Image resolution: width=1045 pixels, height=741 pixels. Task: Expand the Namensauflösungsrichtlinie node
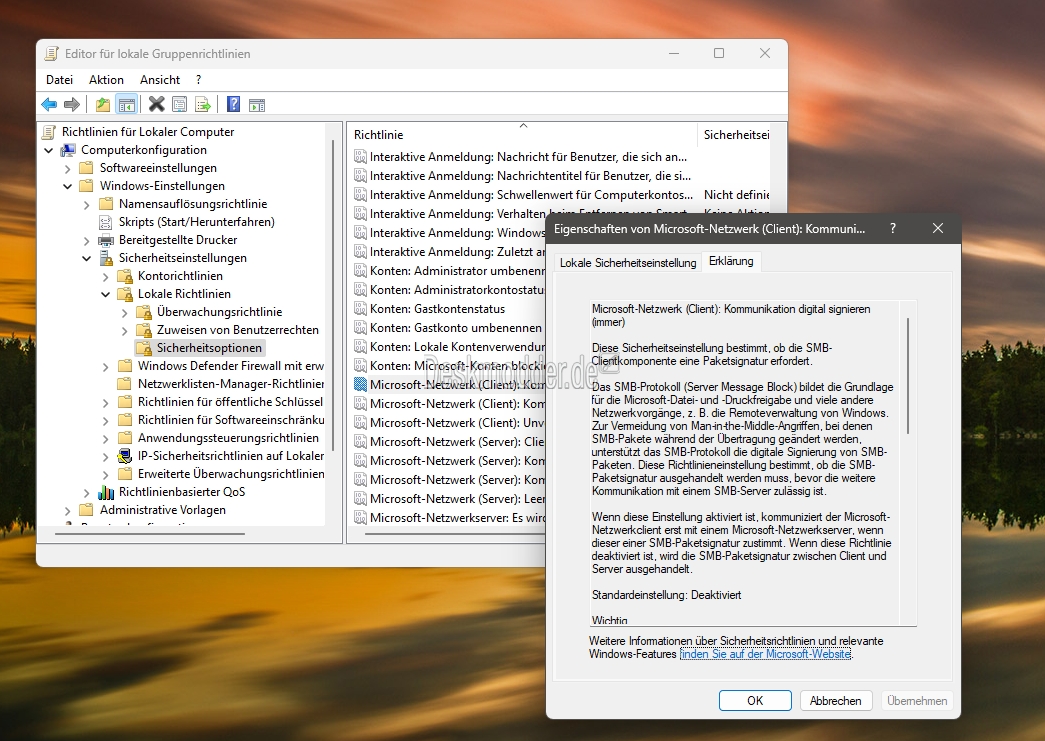pyautogui.click(x=86, y=205)
